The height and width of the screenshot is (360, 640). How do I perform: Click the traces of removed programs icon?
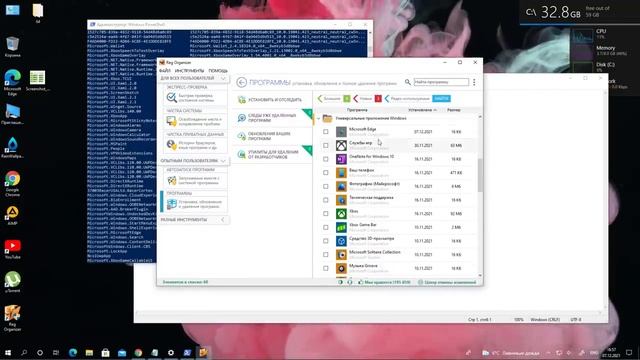(x=242, y=118)
